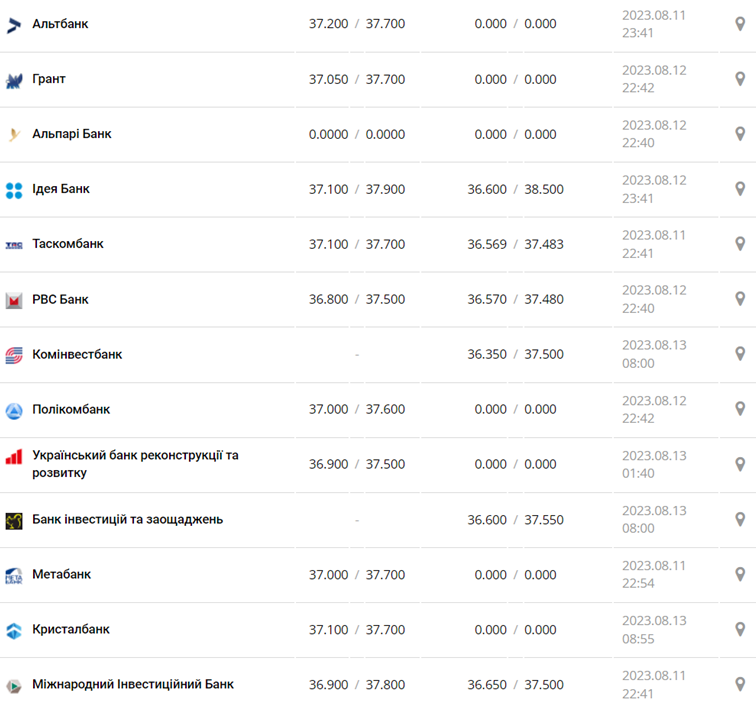Open map pin for Альтбанк row
Viewport: 756px width, 706px height.
(x=740, y=24)
